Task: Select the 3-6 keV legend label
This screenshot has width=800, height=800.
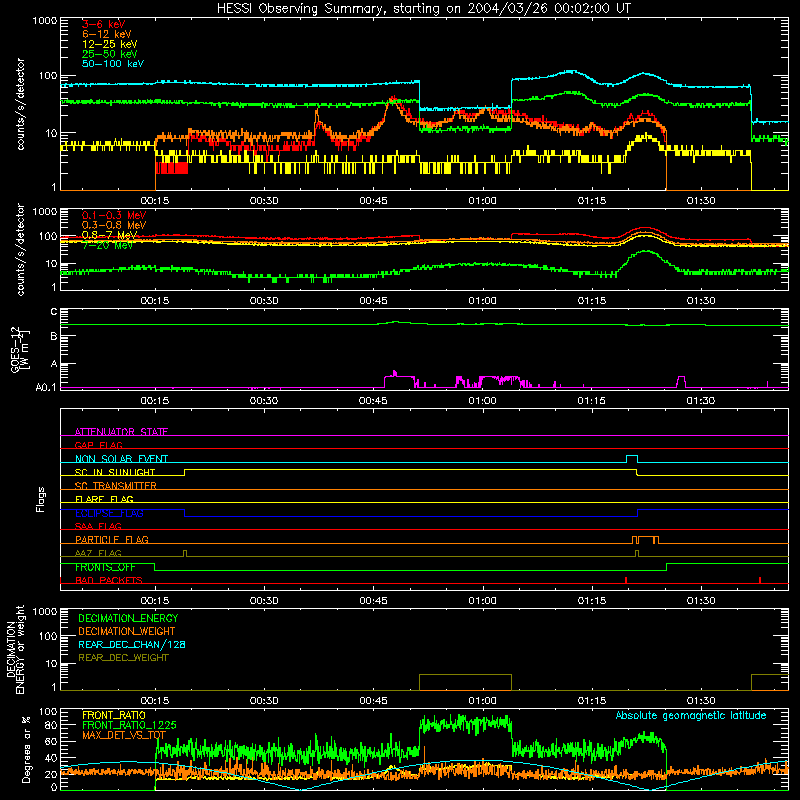Action: (104, 24)
